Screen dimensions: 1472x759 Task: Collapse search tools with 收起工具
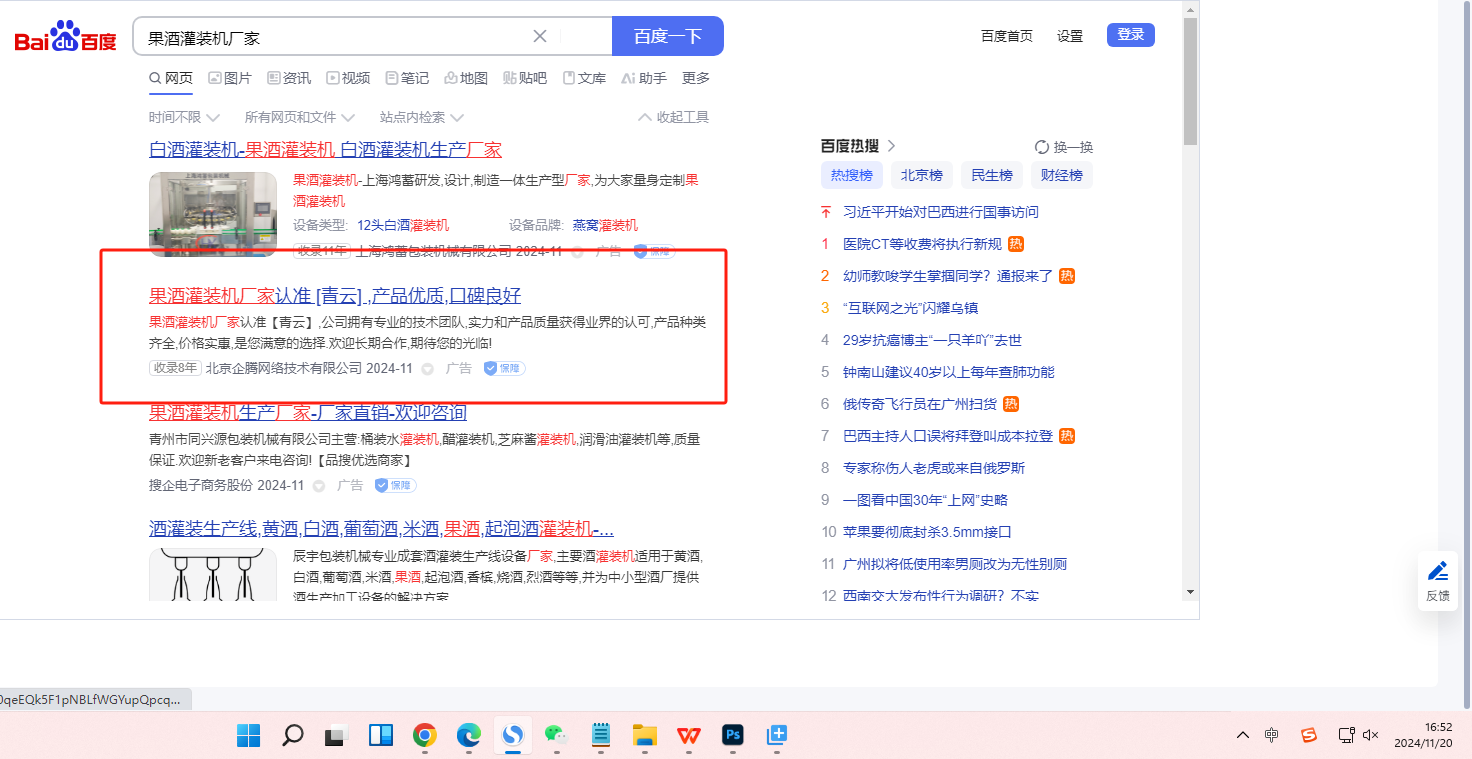coord(673,117)
